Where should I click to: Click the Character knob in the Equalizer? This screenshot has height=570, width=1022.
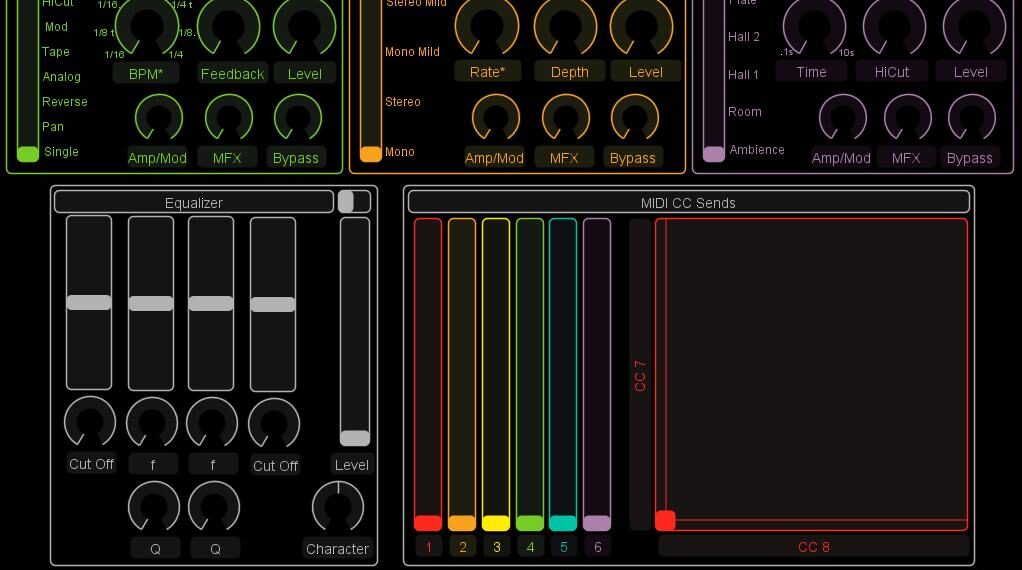[338, 506]
